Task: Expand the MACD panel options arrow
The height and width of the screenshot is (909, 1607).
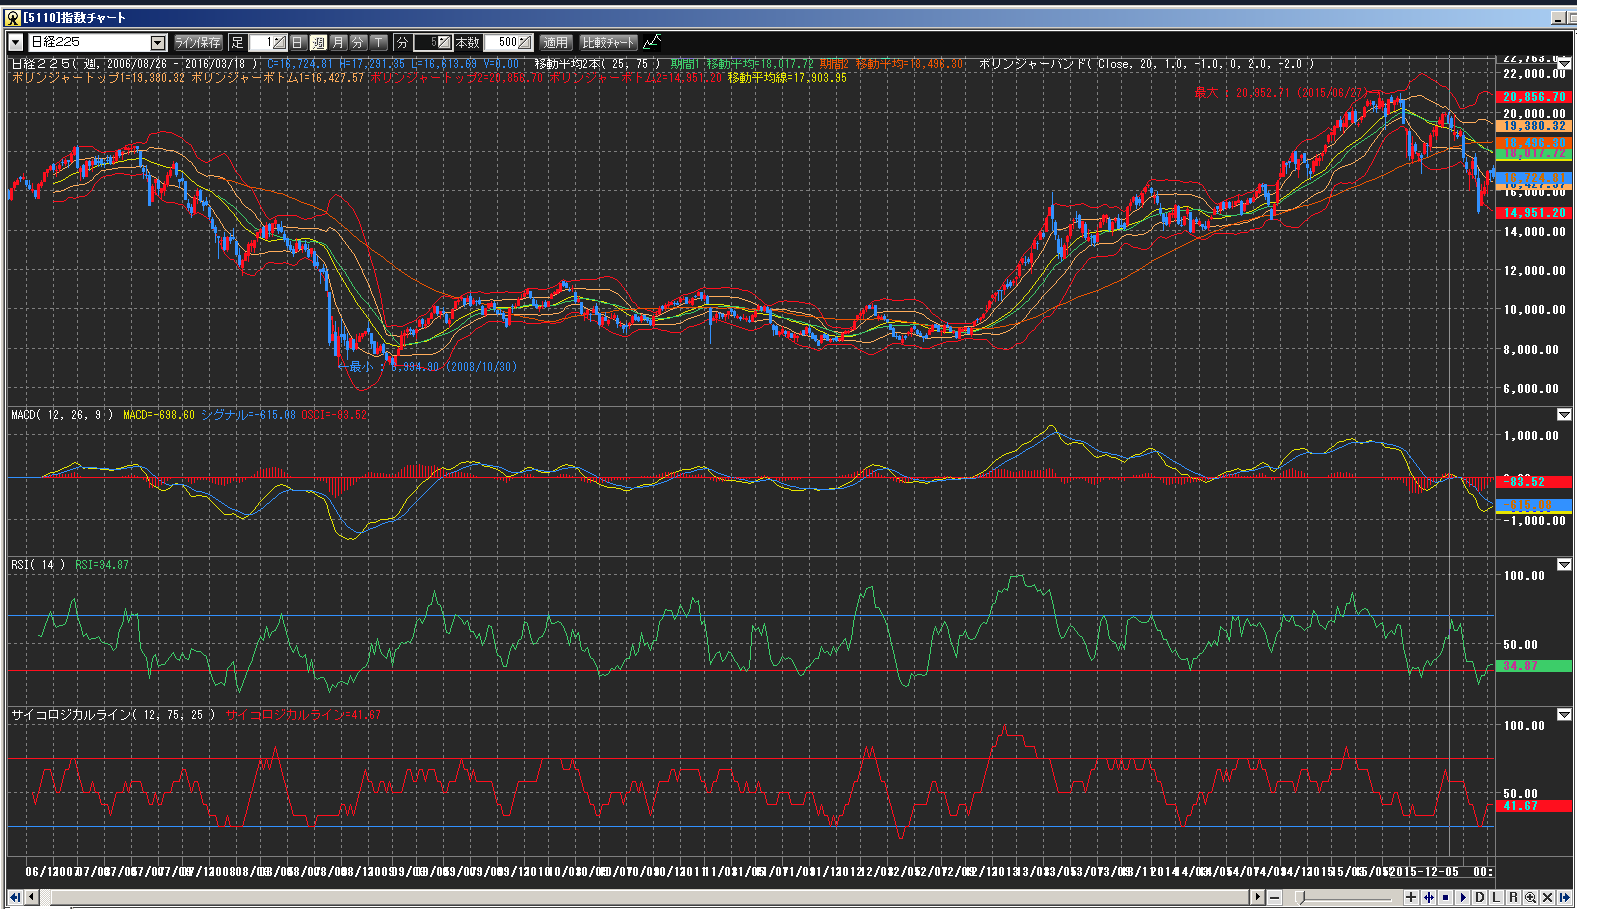Action: [x=1564, y=415]
